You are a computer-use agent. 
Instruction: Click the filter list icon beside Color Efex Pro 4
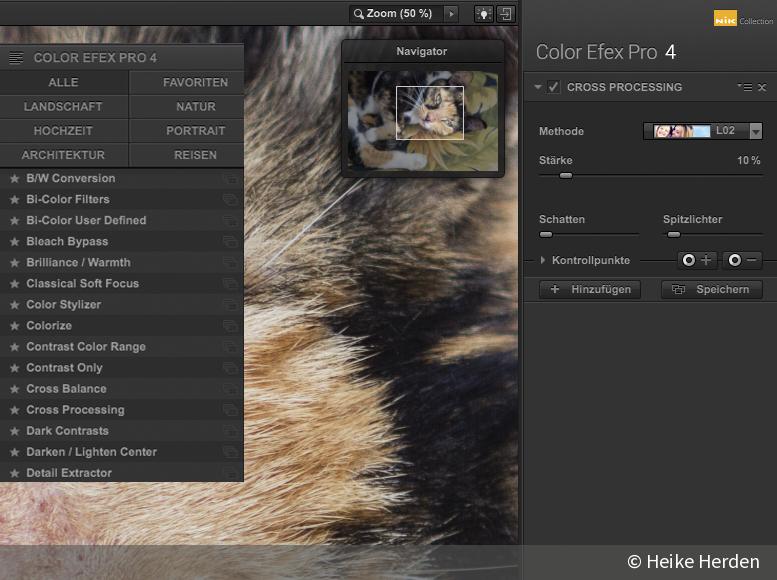pyautogui.click(x=16, y=58)
